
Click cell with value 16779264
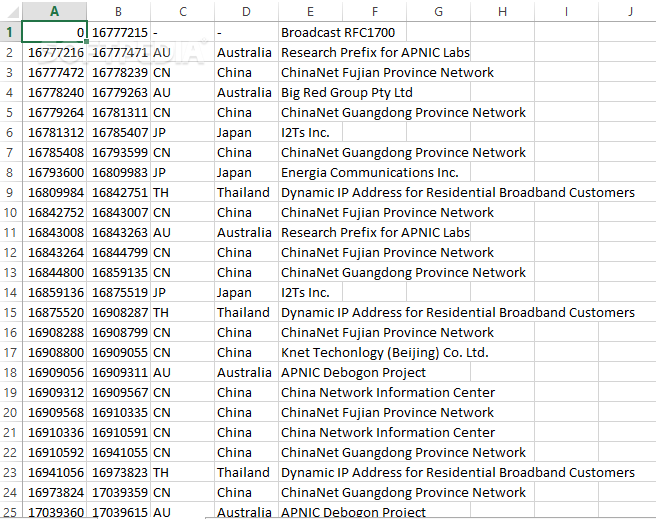click(54, 112)
